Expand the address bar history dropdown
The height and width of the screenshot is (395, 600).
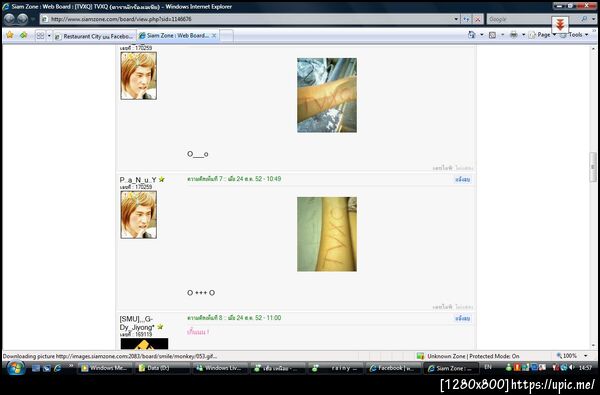click(x=456, y=19)
